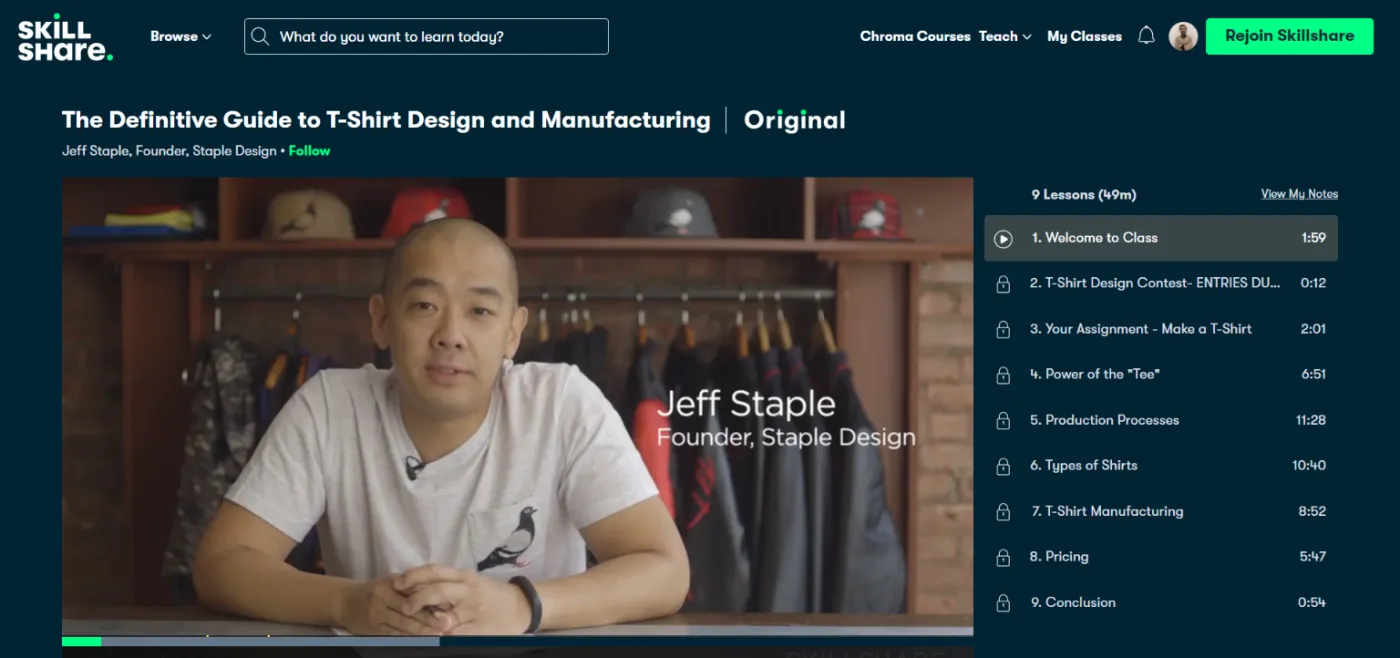Image resolution: width=1400 pixels, height=658 pixels.
Task: Click lock icon for T-Shirt Manufacturing lesson
Action: click(1003, 512)
